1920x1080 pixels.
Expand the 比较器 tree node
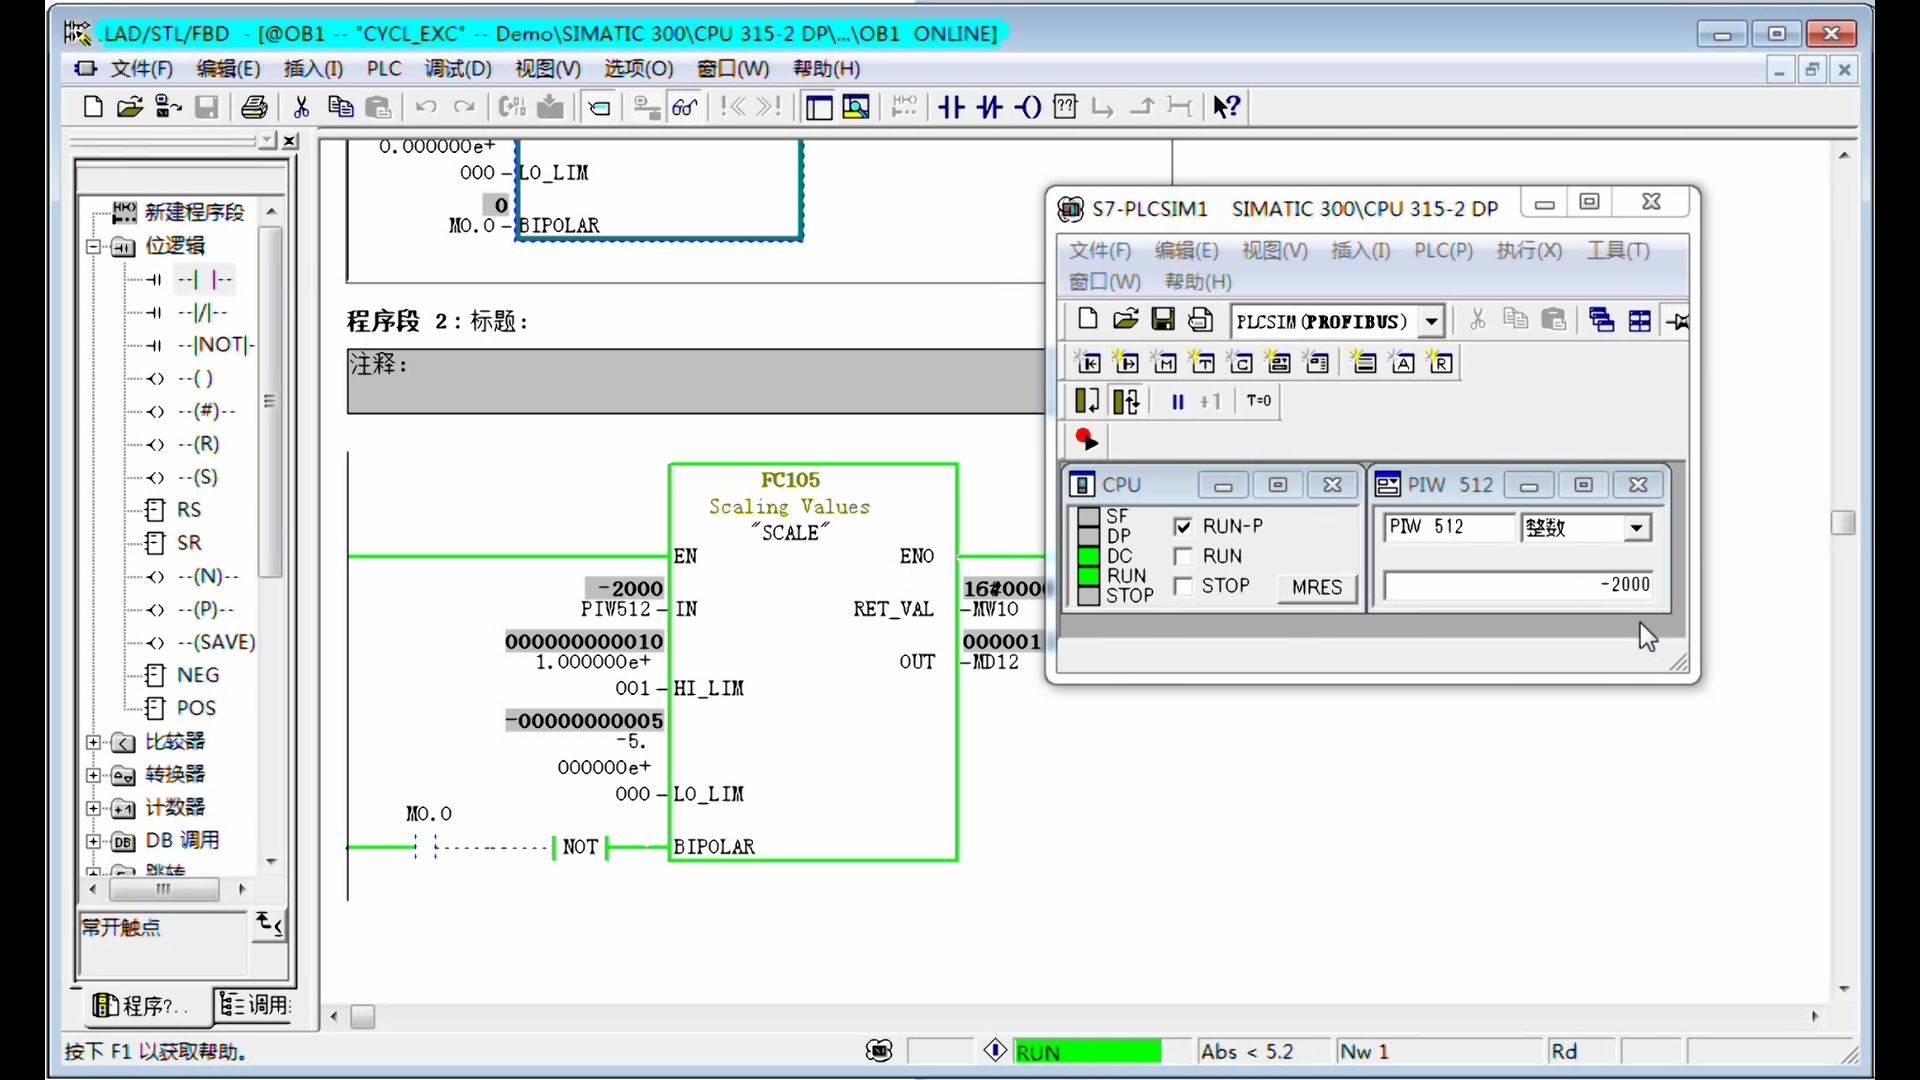(93, 742)
